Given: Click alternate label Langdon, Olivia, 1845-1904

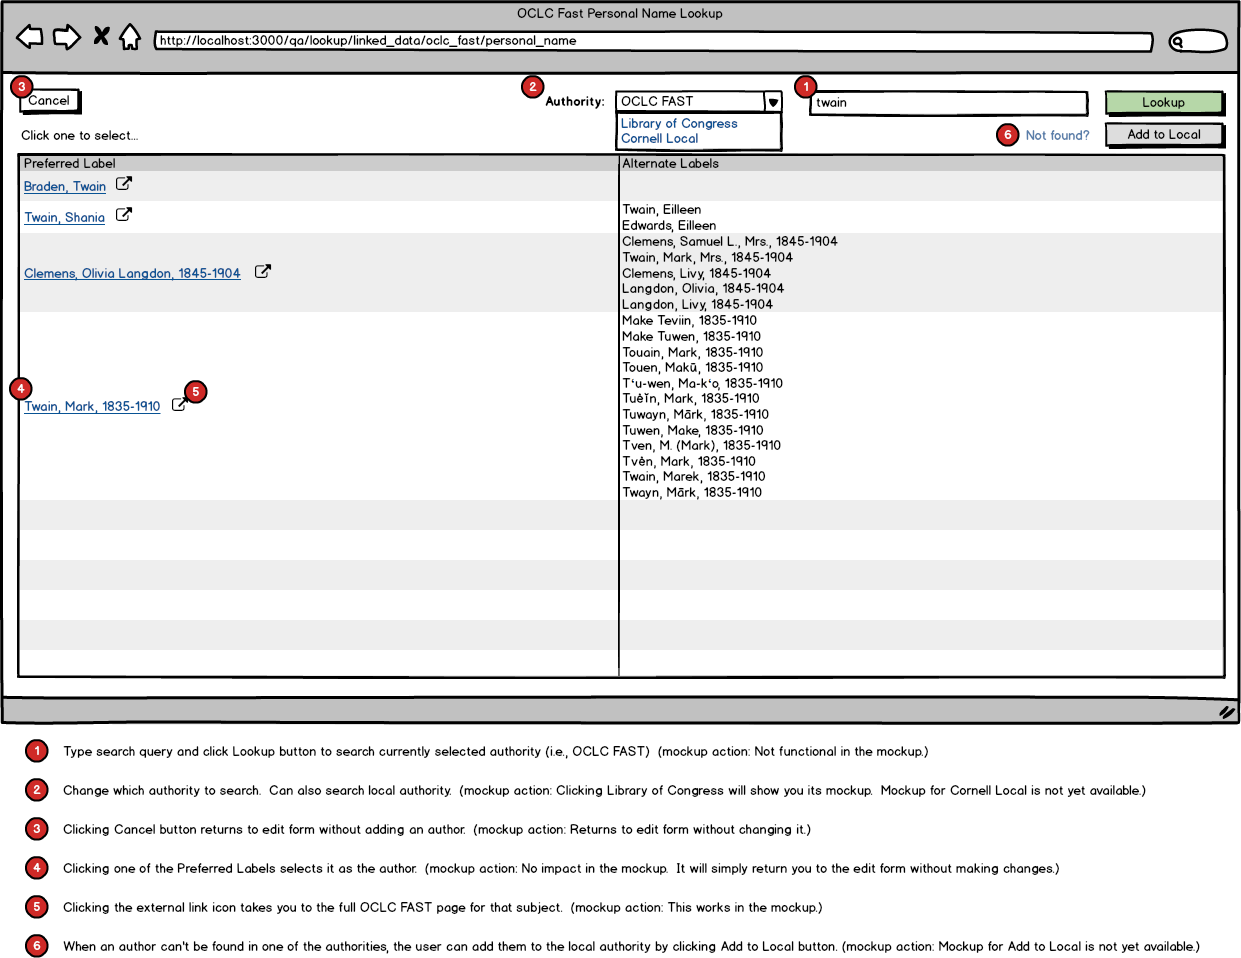Looking at the screenshot, I should click(703, 289).
